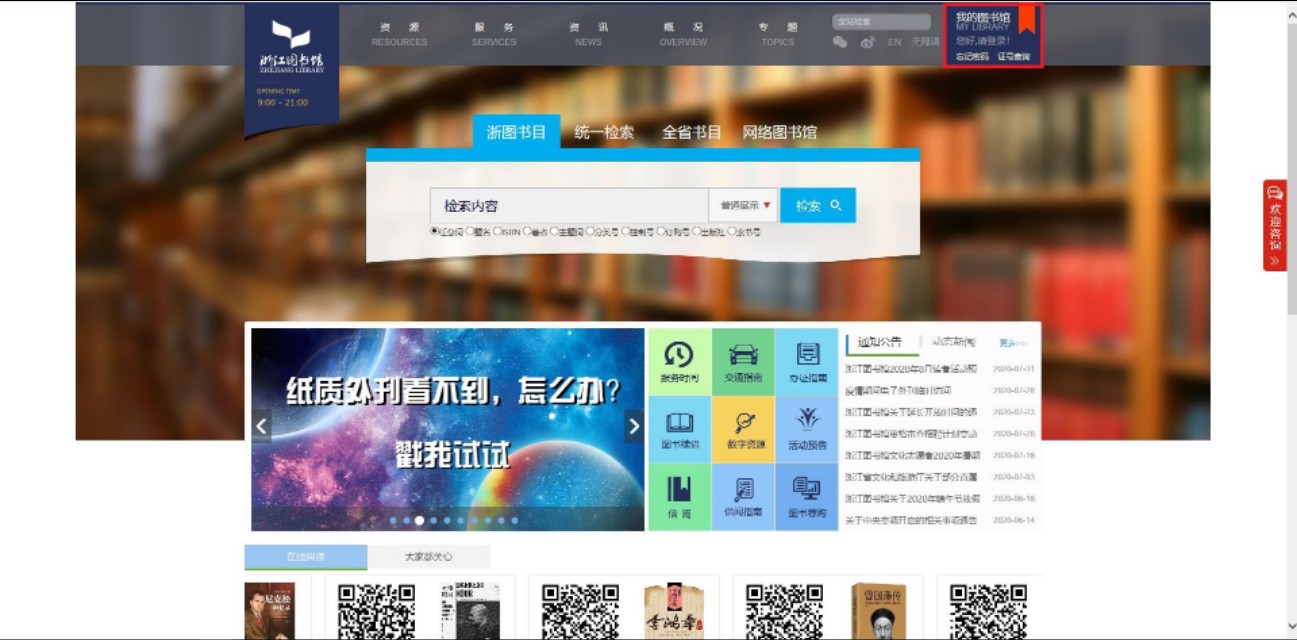
Task: Advance carousel with right arrow control
Action: pos(634,424)
